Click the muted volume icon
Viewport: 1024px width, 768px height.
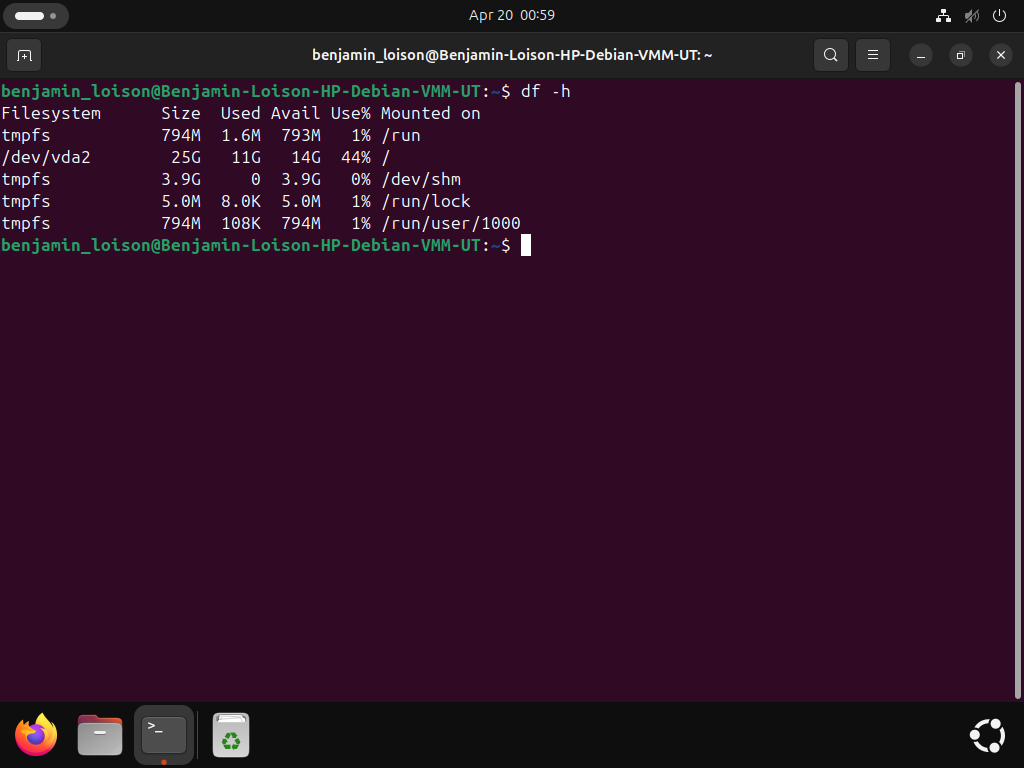pos(971,16)
